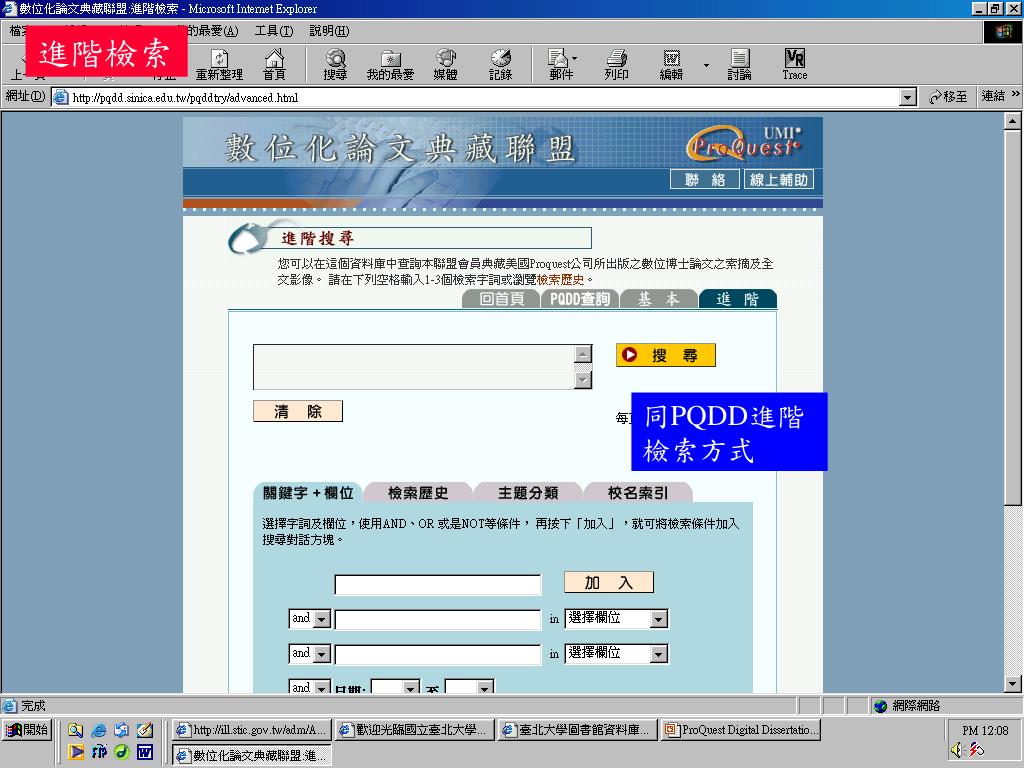1024x768 pixels.
Task: Click the ProQuest UMI logo
Action: [744, 142]
